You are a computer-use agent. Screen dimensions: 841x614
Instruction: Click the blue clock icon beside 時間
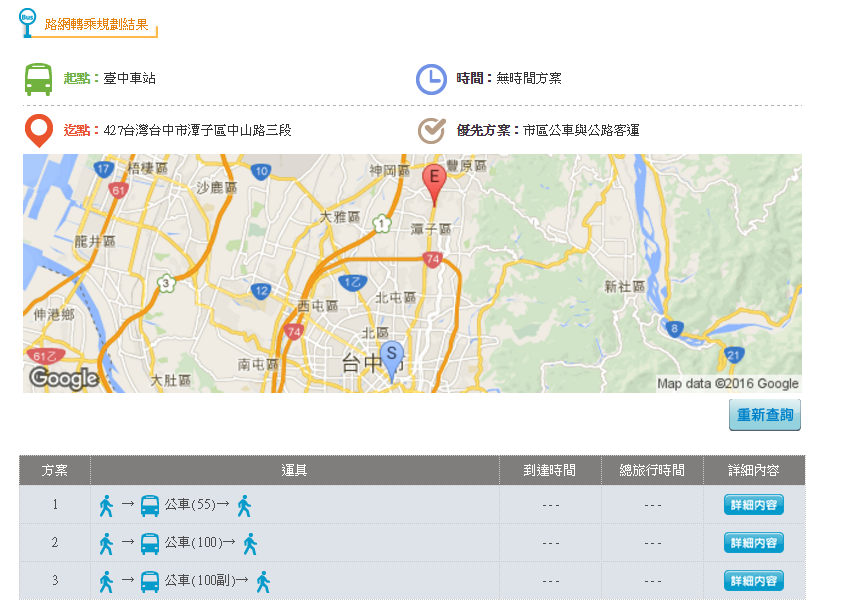point(431,77)
